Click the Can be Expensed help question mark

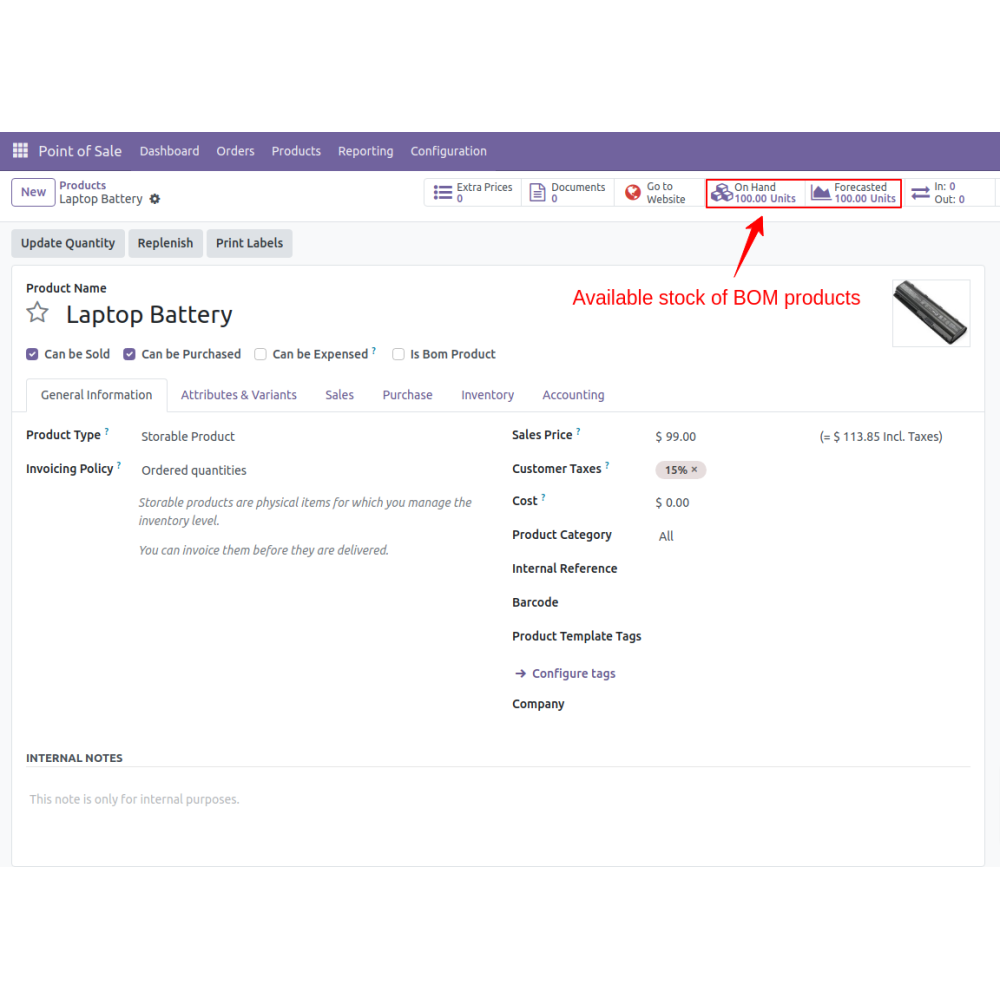point(374,351)
